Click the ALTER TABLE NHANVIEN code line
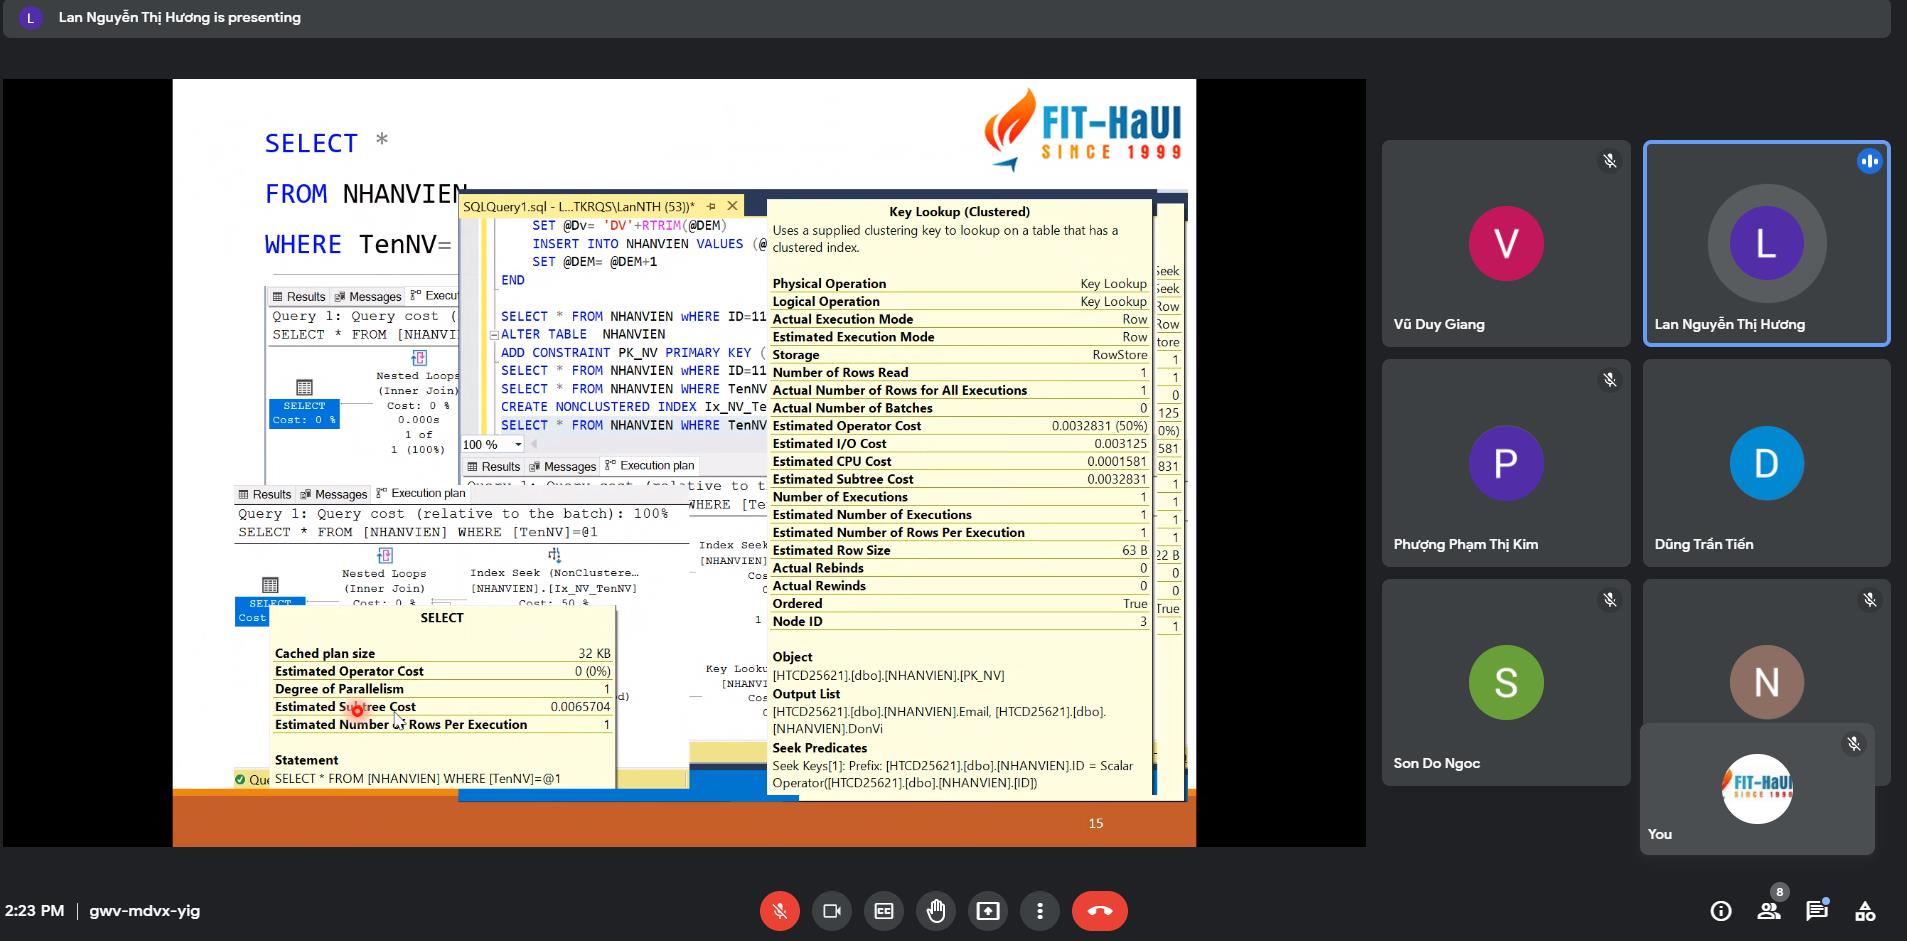The width and height of the screenshot is (1907, 941). (x=583, y=334)
